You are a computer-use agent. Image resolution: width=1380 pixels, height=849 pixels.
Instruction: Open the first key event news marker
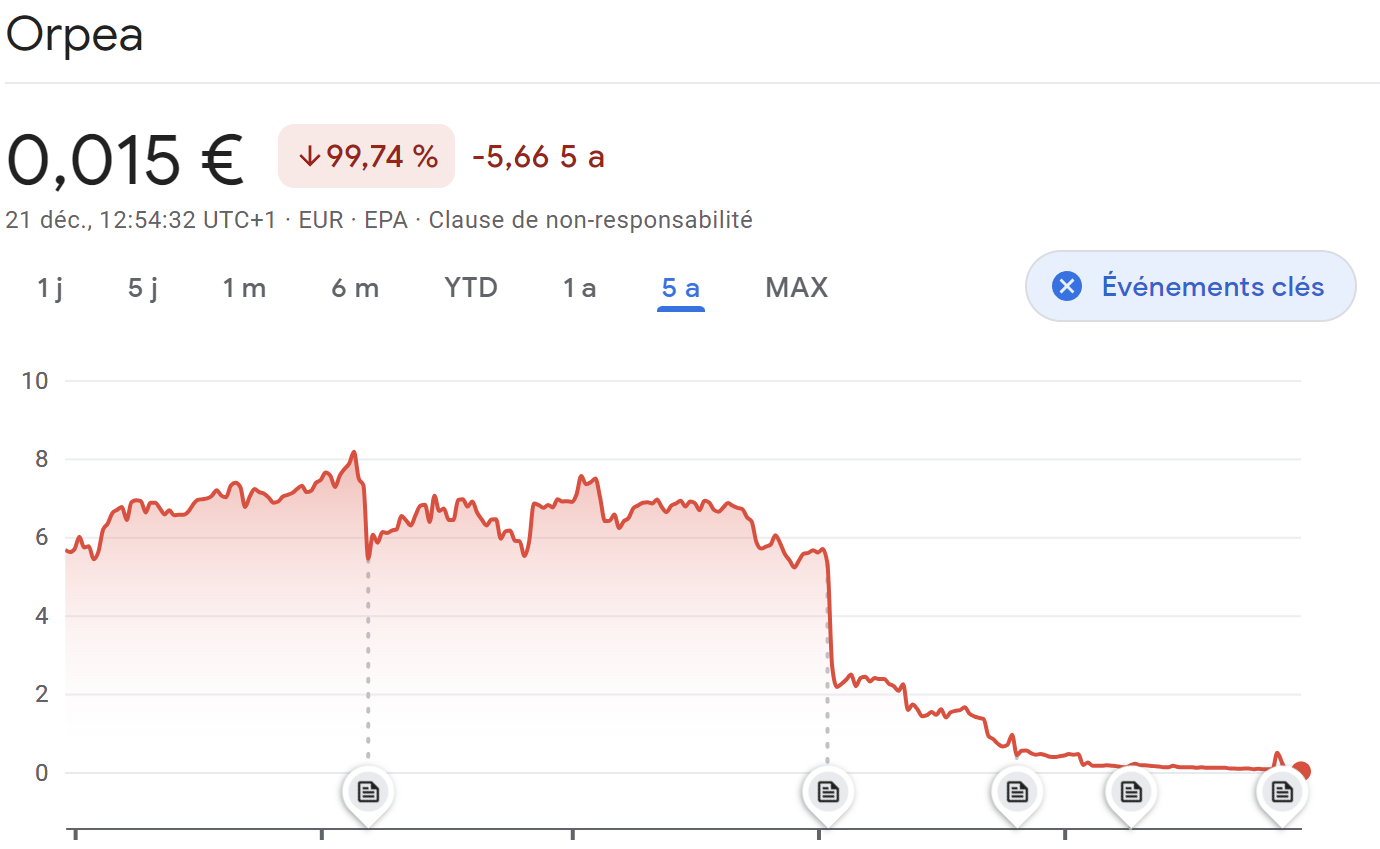pos(368,792)
